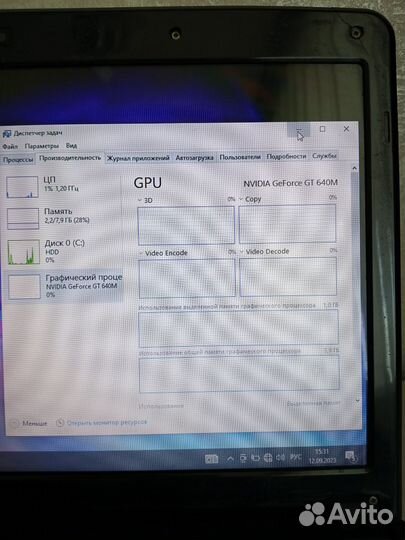
Task: Open the resource monitor link
Action: [x=107, y=422]
